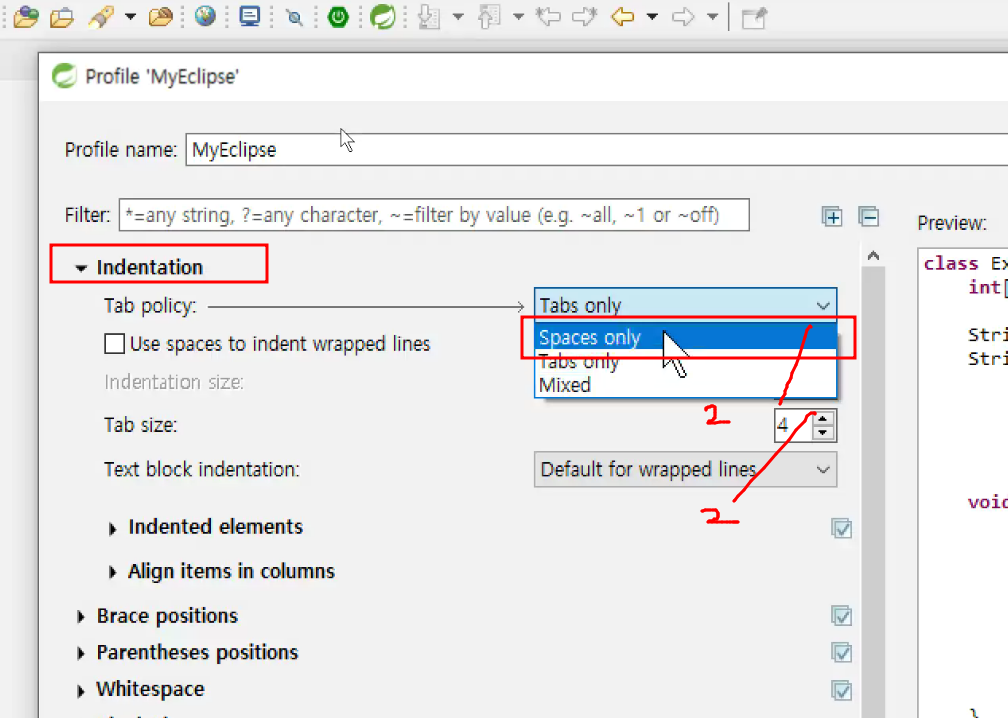Image resolution: width=1008 pixels, height=718 pixels.
Task: Expand the Whitespace section
Action: tap(80, 691)
